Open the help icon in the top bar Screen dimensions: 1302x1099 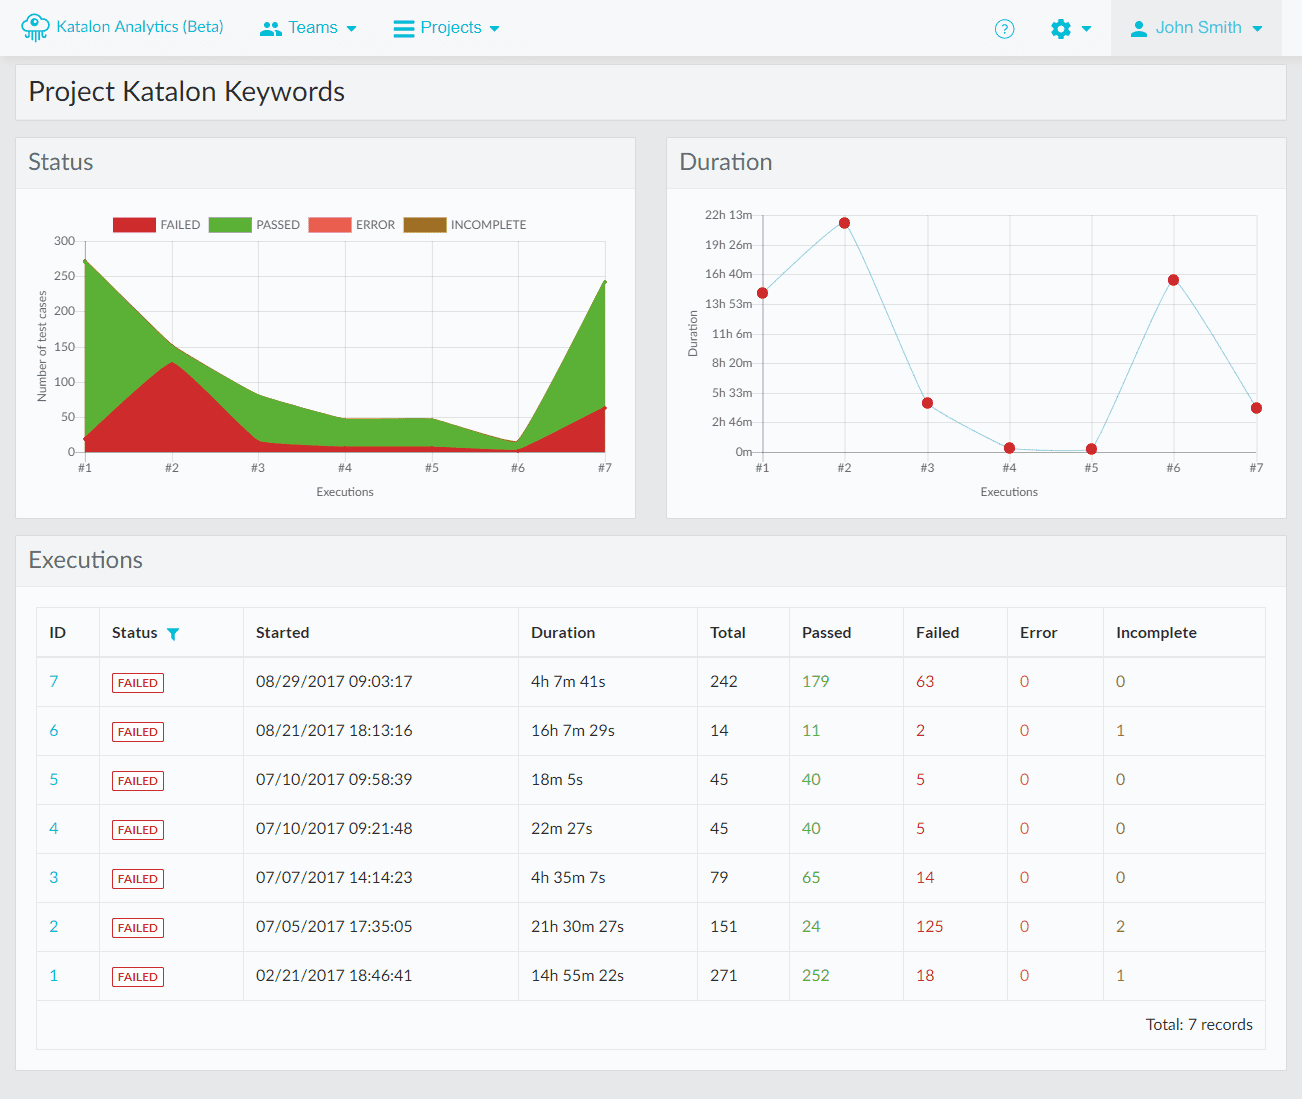tap(1004, 28)
